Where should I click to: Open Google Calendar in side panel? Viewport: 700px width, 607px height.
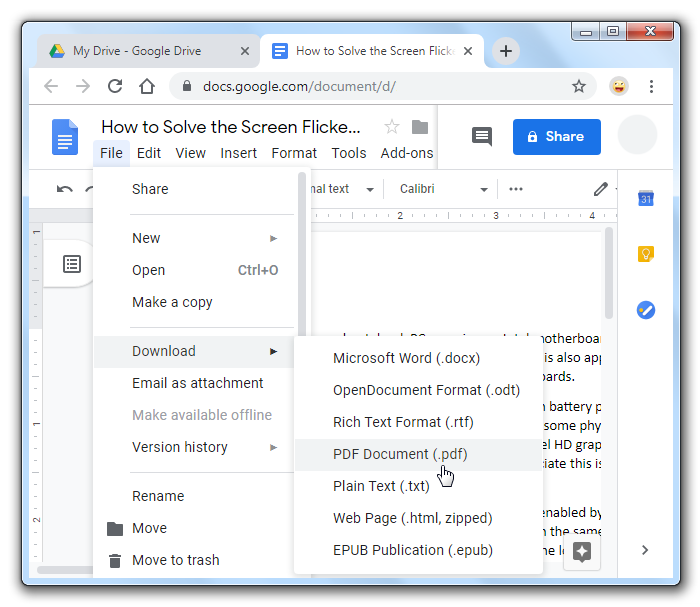[646, 198]
